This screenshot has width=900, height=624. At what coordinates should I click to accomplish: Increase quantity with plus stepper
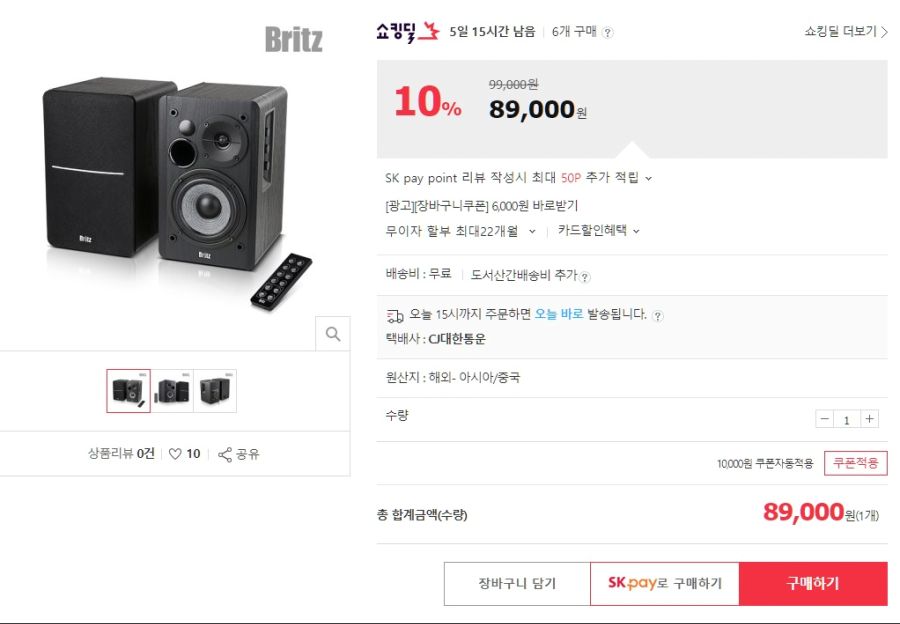pyautogui.click(x=871, y=419)
